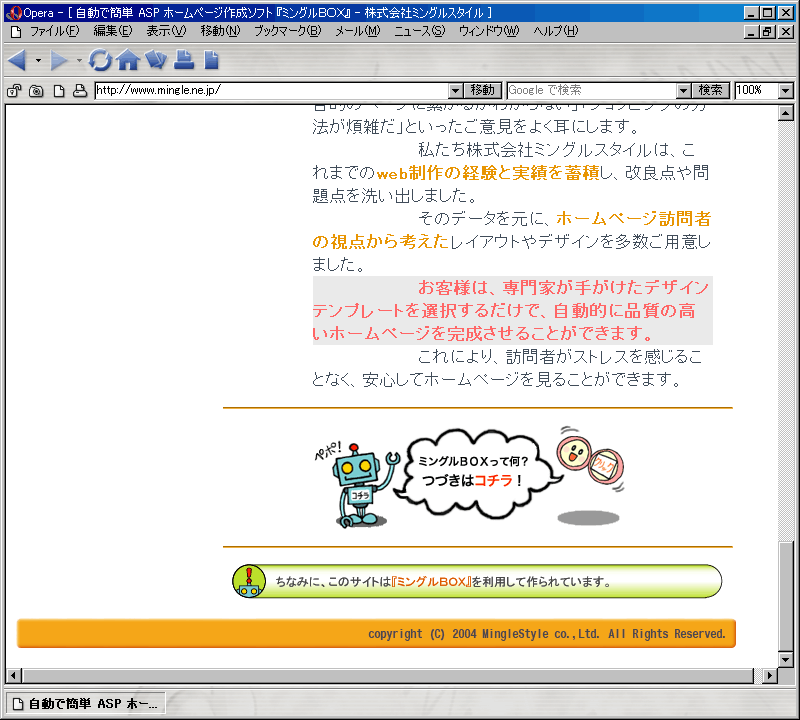Click the document icon left of ファイル menu

[x=16, y=32]
